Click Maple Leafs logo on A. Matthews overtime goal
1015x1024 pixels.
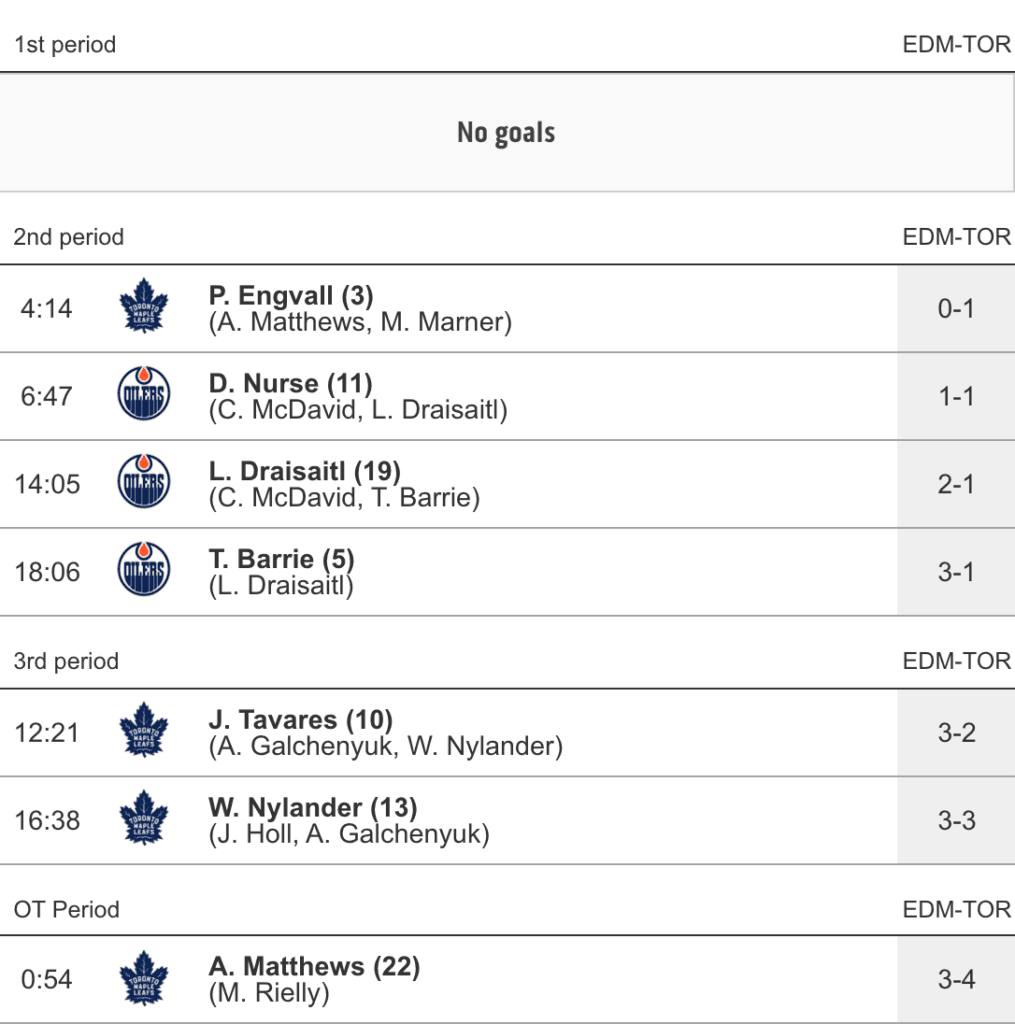[x=143, y=979]
